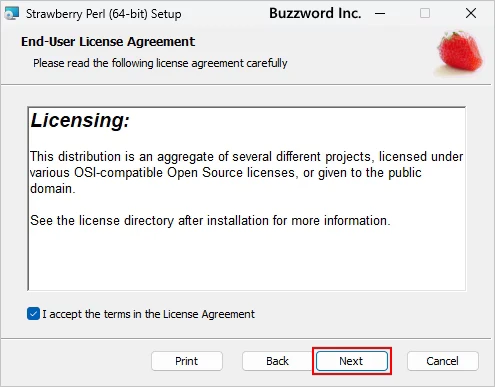The width and height of the screenshot is (495, 387).
Task: Click the strawberry logo image
Action: pos(460,53)
